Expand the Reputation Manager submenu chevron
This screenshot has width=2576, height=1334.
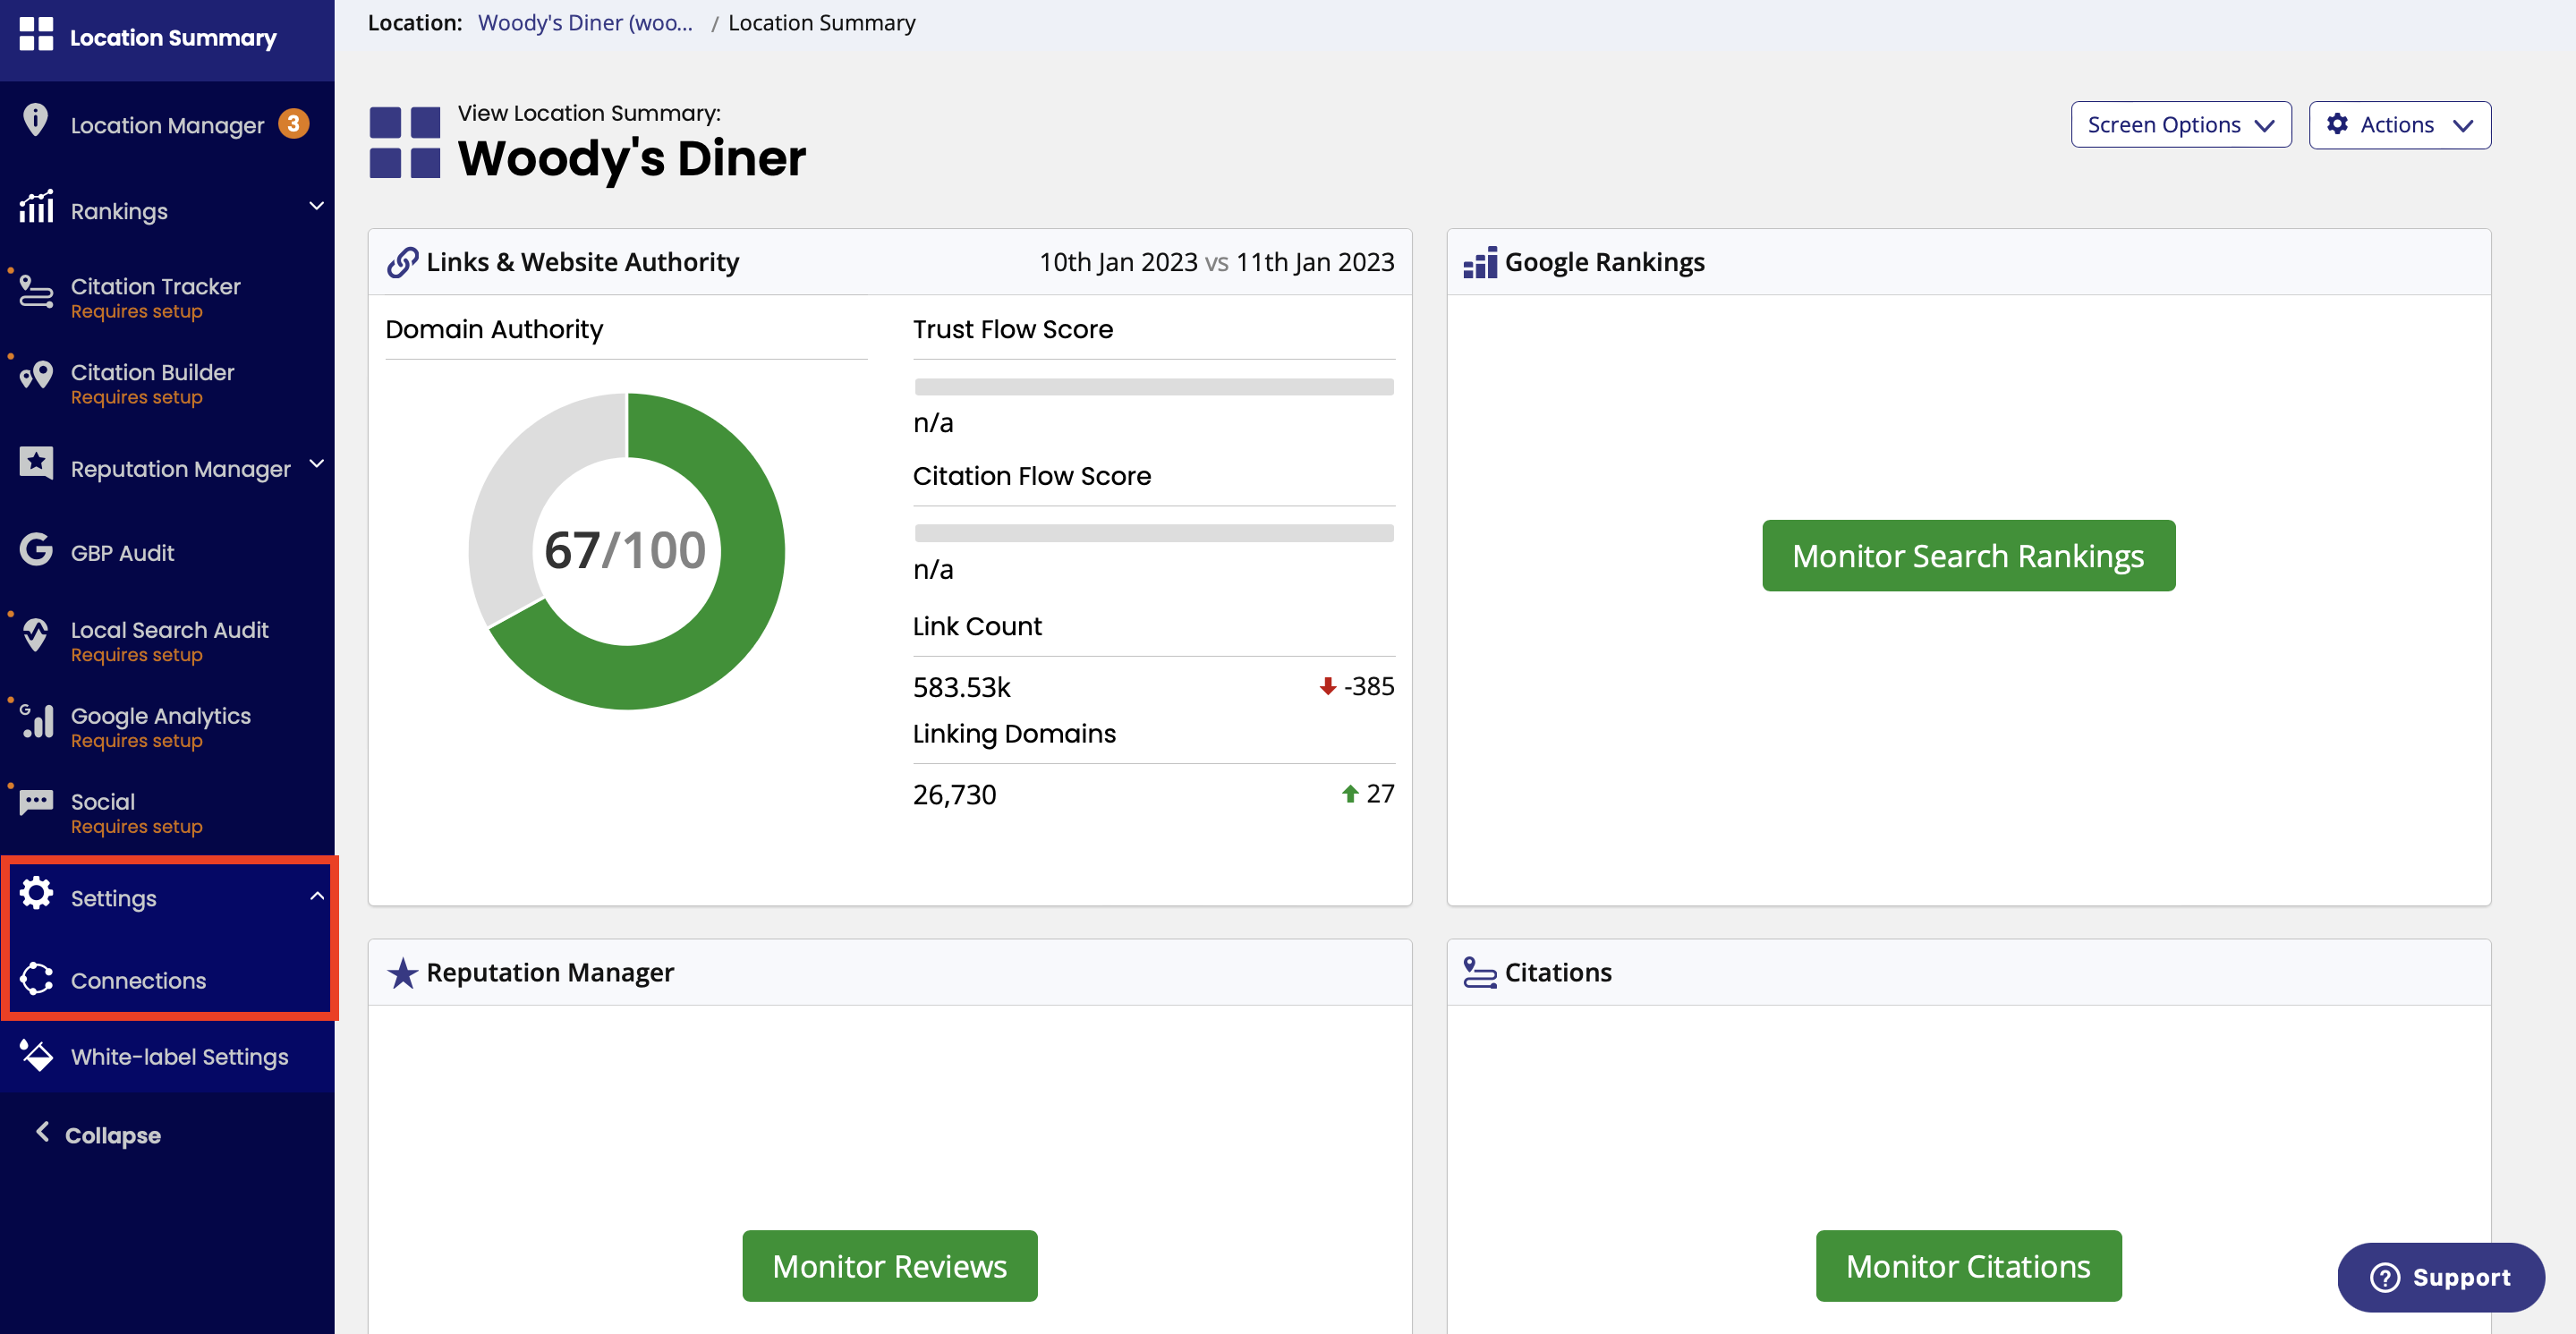(x=317, y=463)
